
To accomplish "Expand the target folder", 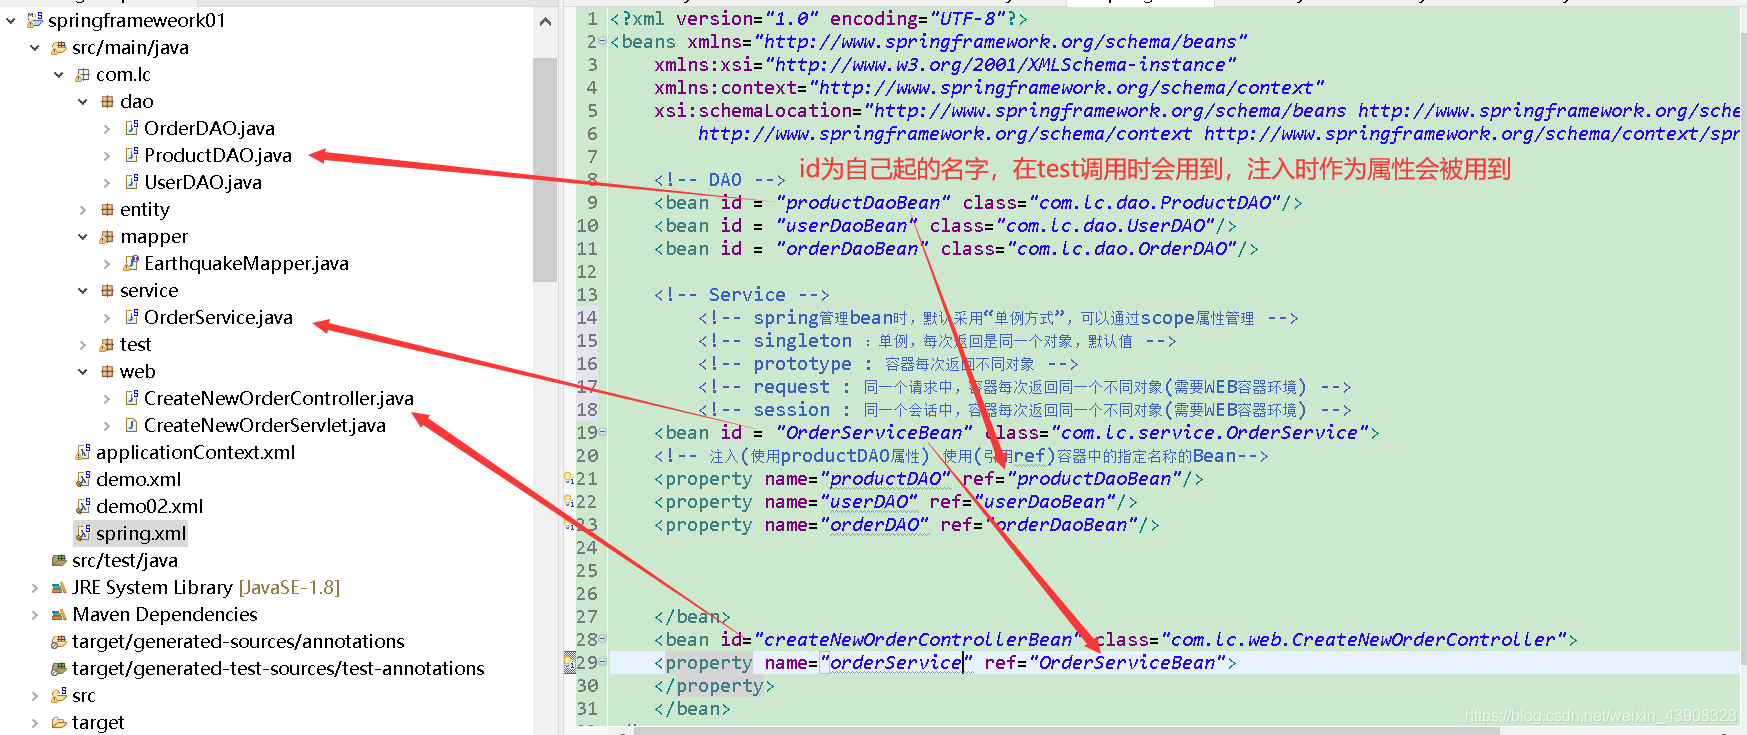I will 35,722.
